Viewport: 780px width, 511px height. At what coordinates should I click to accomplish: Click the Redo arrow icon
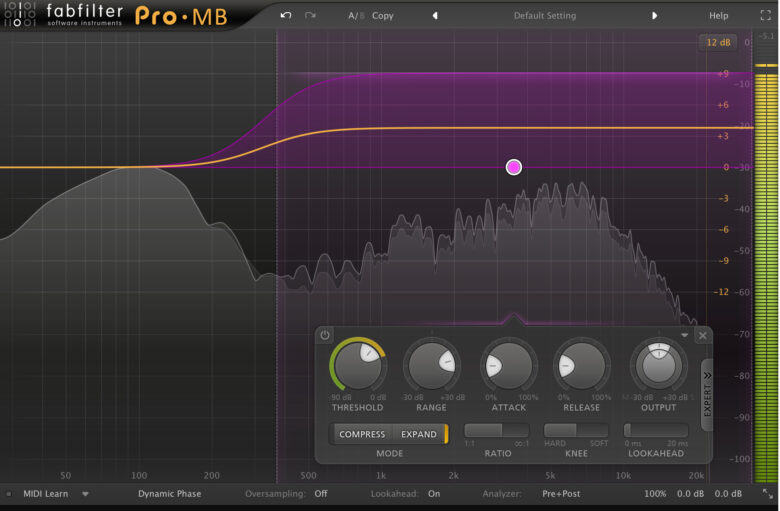point(310,15)
